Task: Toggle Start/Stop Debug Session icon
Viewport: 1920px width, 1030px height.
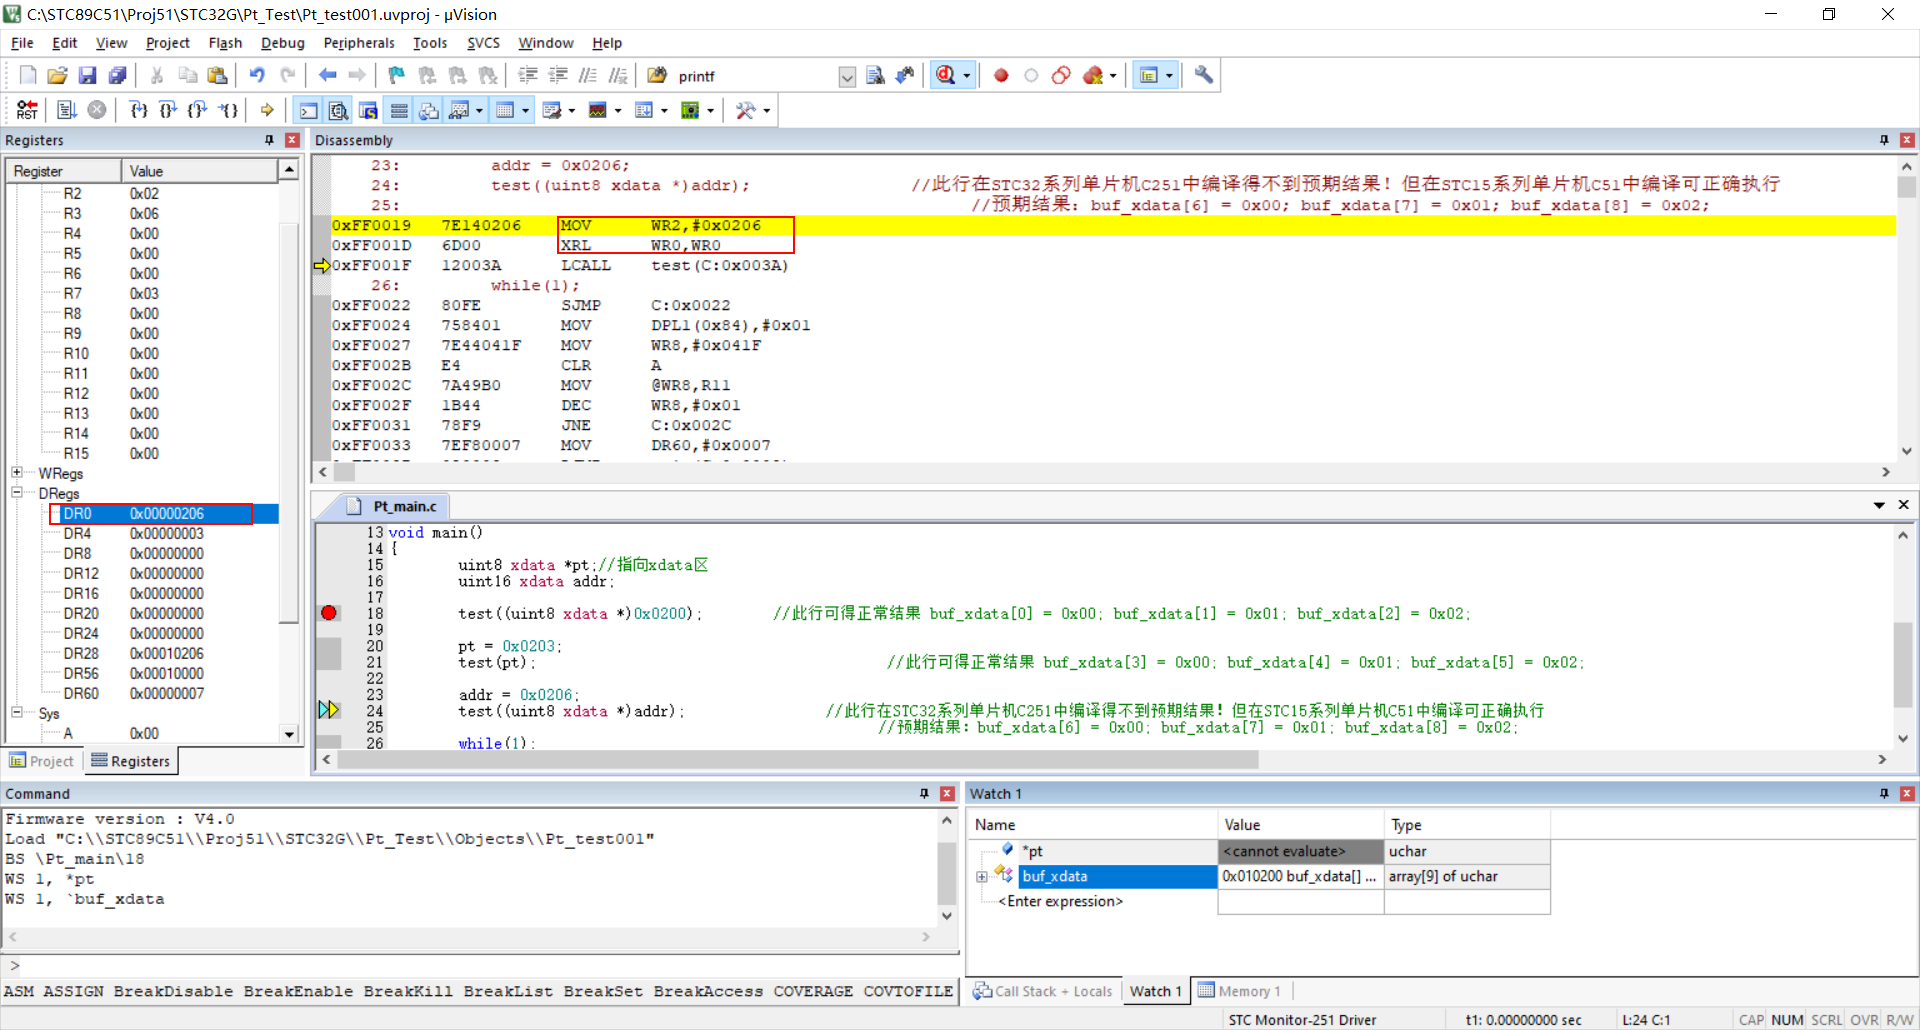Action: click(945, 75)
